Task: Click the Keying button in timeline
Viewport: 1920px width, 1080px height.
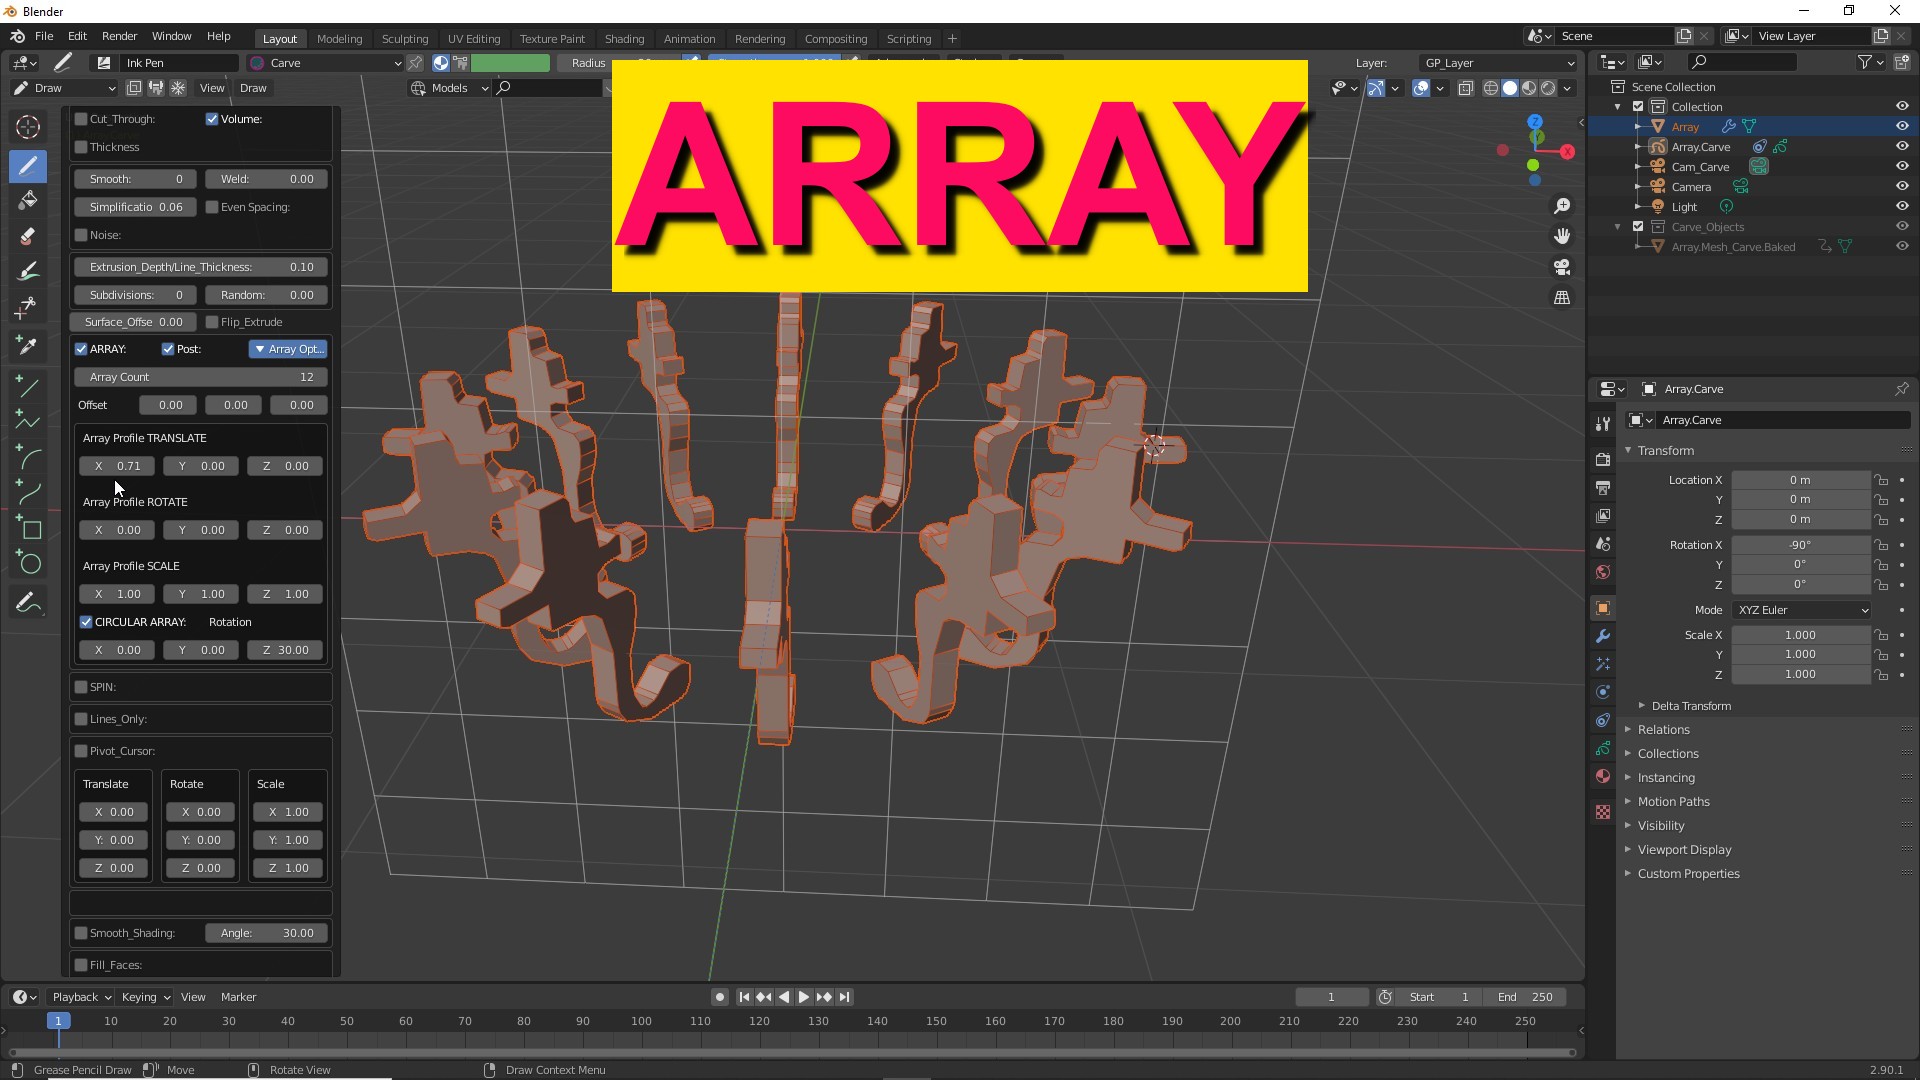Action: [x=144, y=997]
